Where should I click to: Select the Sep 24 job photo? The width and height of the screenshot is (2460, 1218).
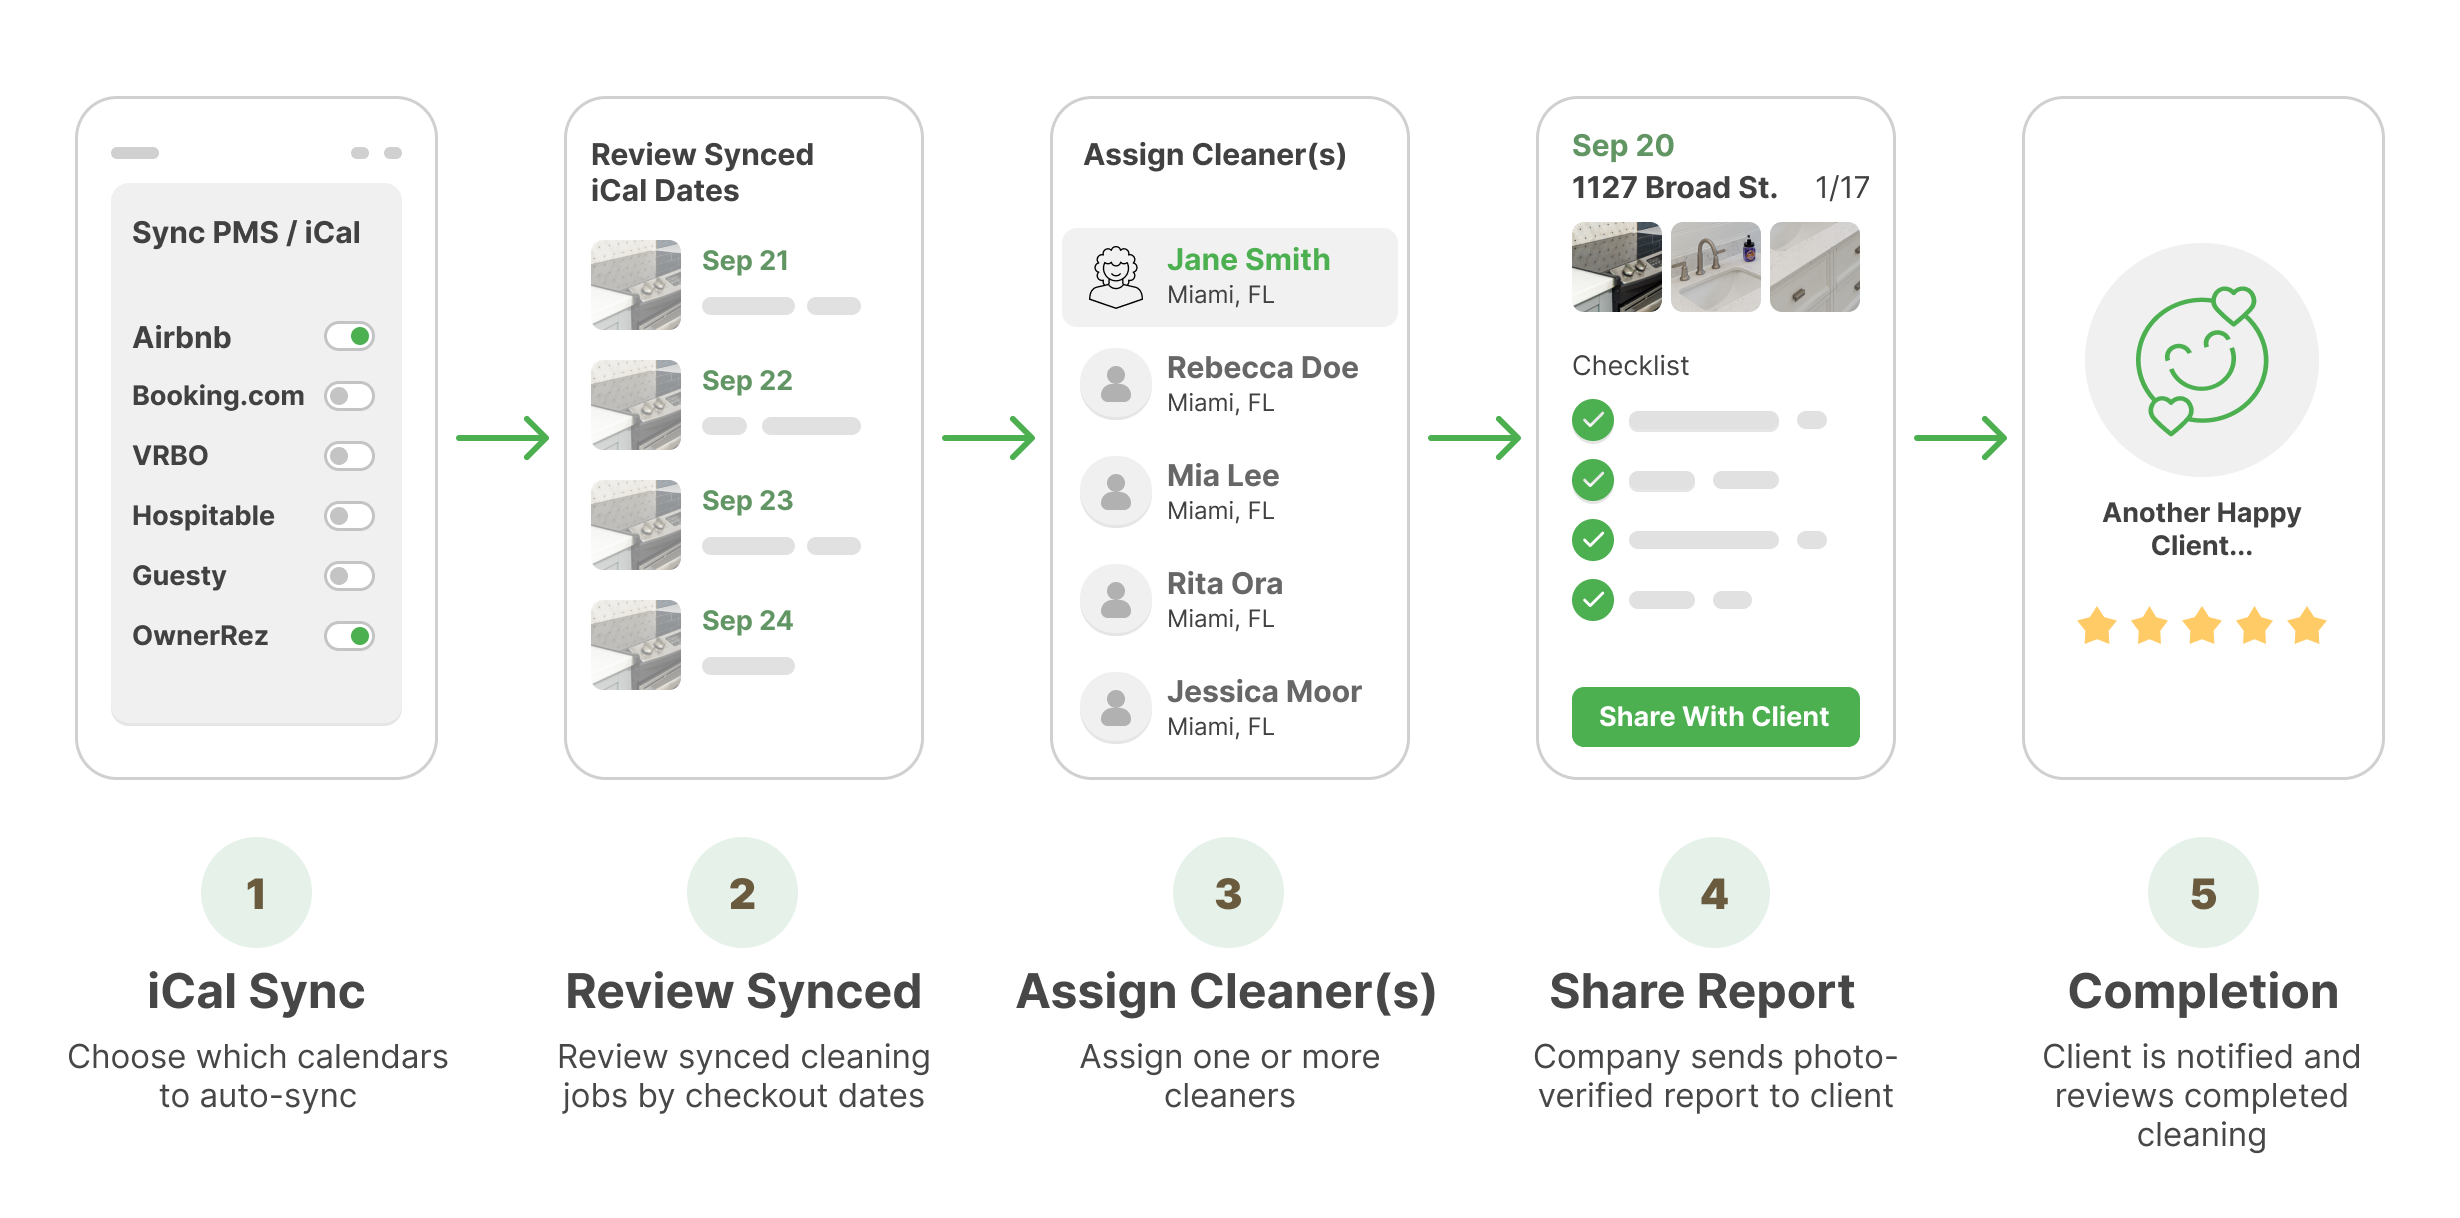pyautogui.click(x=635, y=644)
